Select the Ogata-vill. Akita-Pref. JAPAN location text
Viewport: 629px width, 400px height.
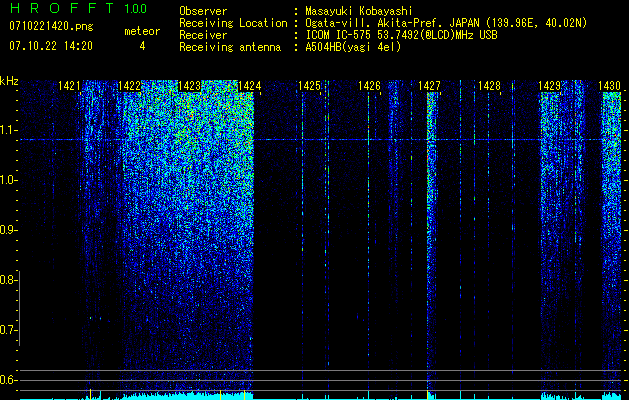tap(446, 23)
